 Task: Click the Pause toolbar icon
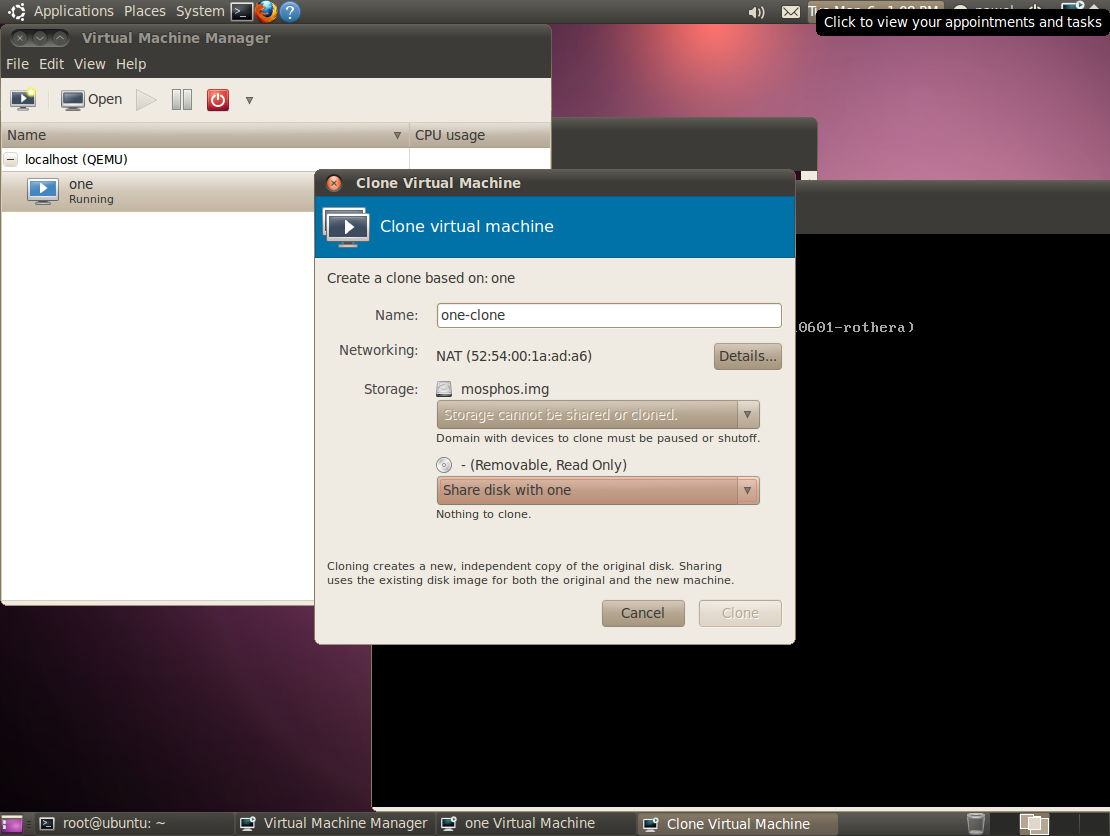click(181, 99)
